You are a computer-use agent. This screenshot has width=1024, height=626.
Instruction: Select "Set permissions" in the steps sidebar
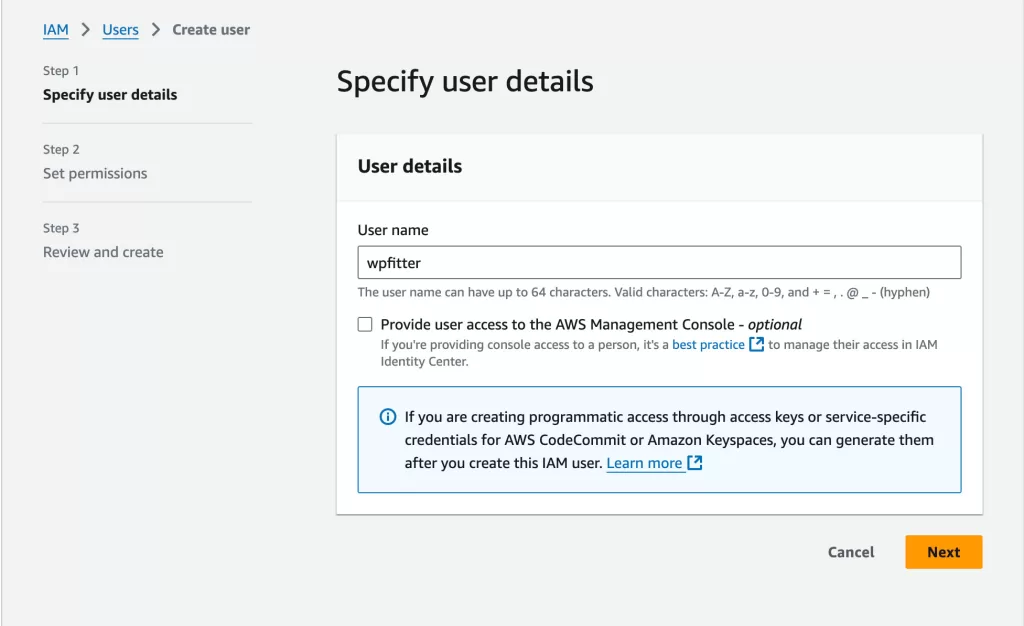95,173
